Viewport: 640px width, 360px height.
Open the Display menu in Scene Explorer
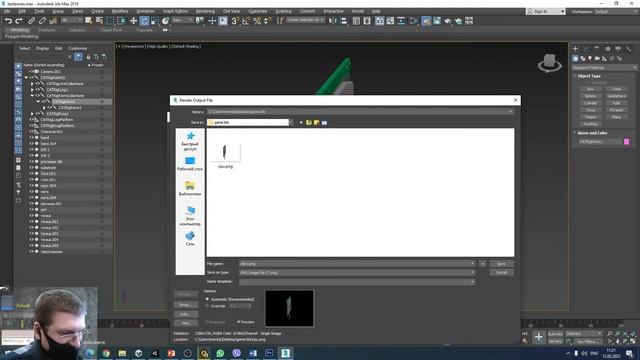42,48
